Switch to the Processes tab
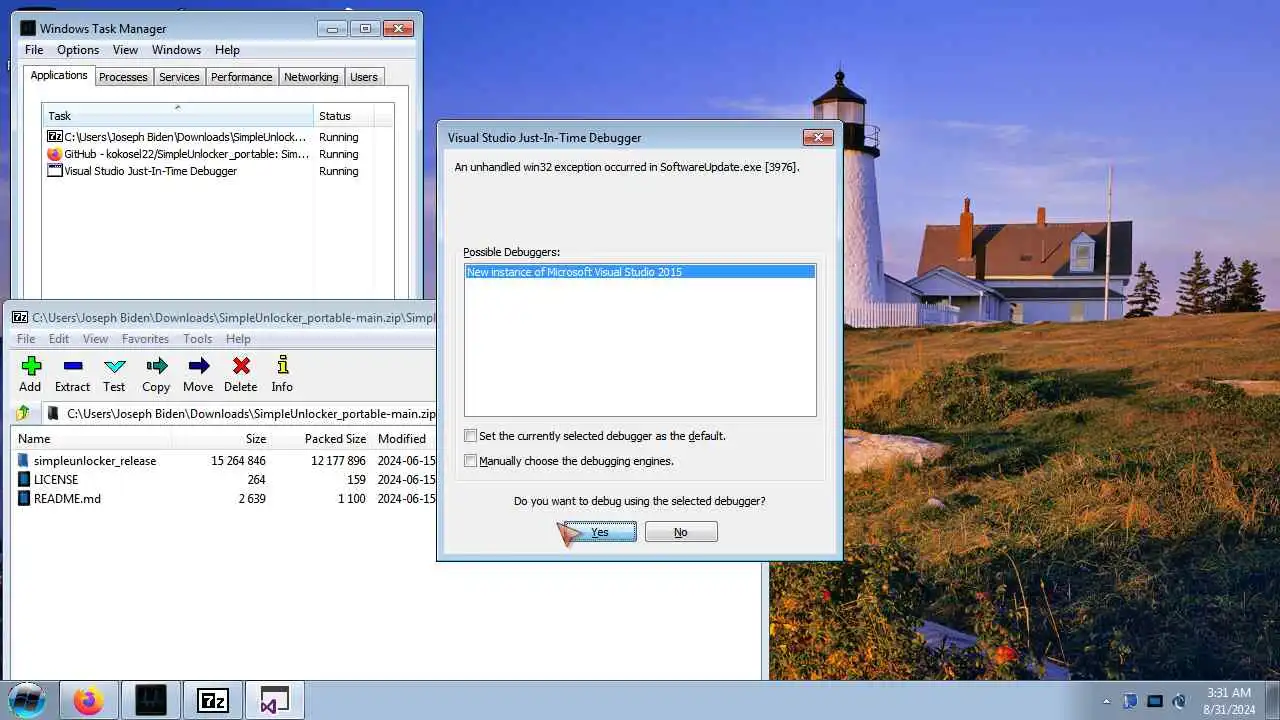Image resolution: width=1280 pixels, height=720 pixels. click(x=123, y=77)
